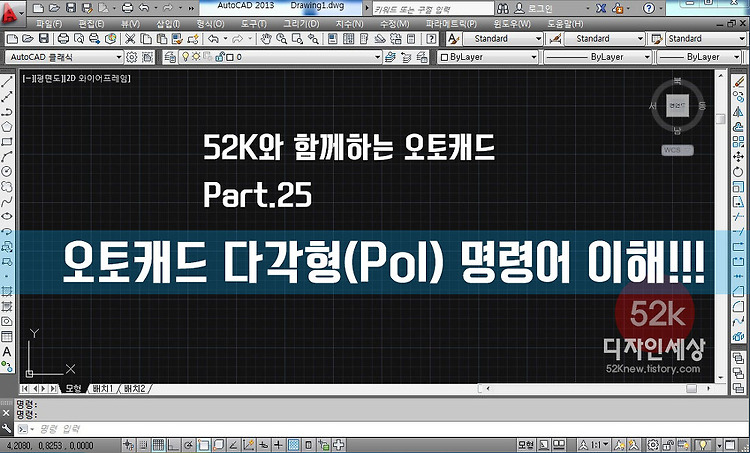
Task: Select the Rectangle draw tool
Action: [x=7, y=142]
